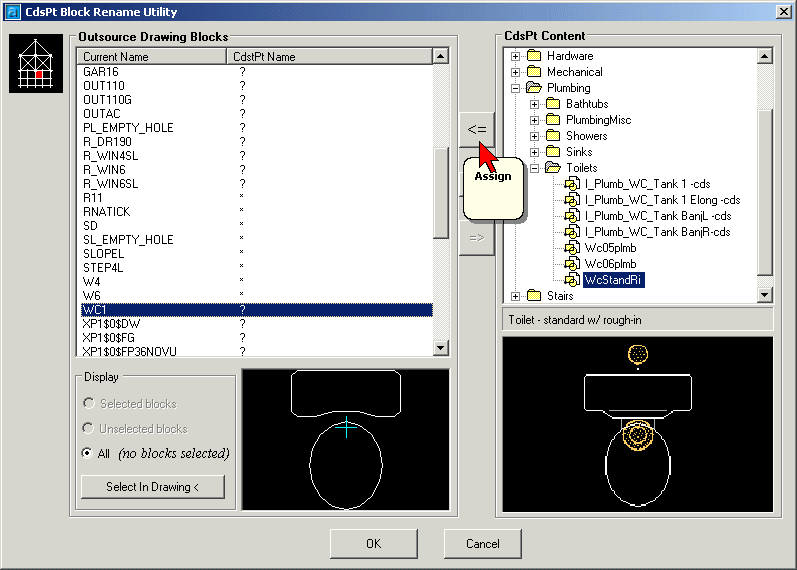
Task: Select the XP1$0$FG block row
Action: pyautogui.click(x=257, y=338)
